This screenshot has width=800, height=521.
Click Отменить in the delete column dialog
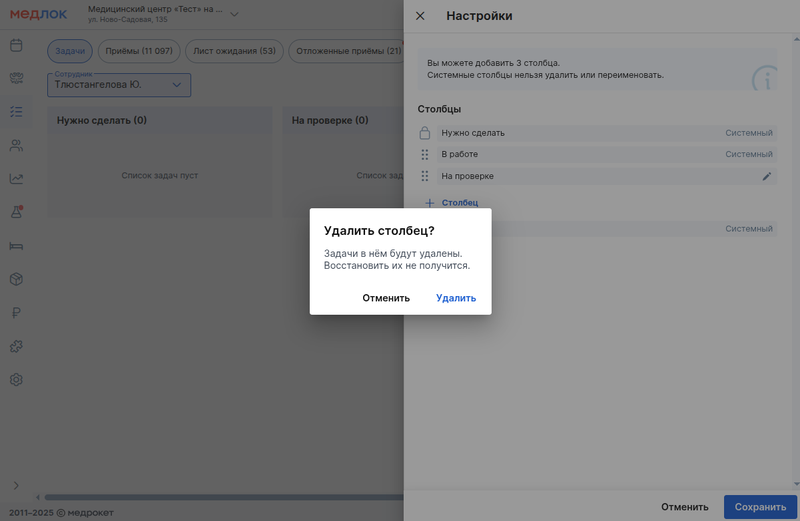click(386, 298)
